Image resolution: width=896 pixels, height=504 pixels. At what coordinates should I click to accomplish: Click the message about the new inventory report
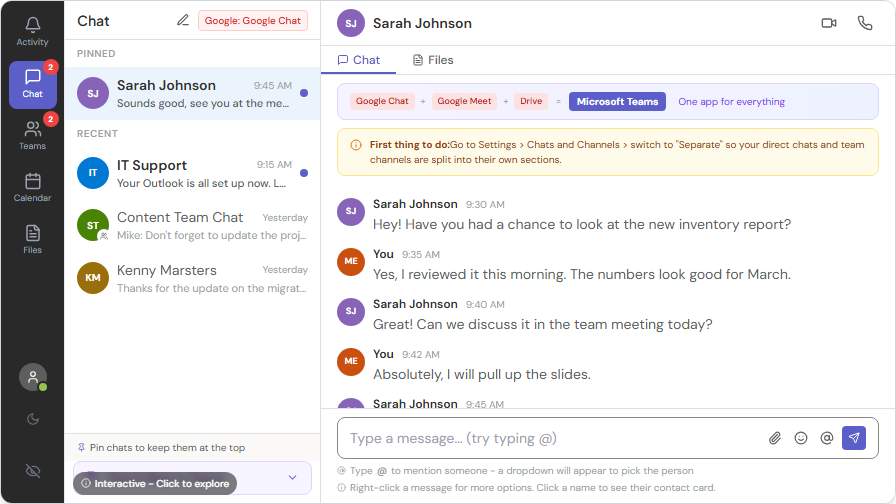pyautogui.click(x=582, y=225)
